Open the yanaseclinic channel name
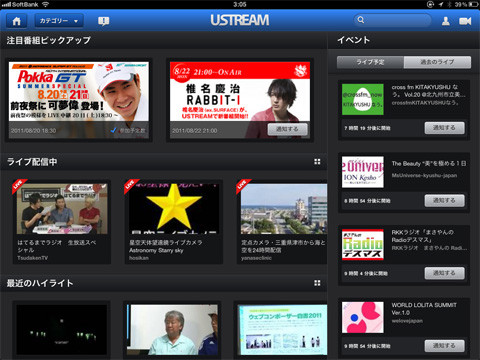Screen dimensions: 480x360 (x=256, y=258)
